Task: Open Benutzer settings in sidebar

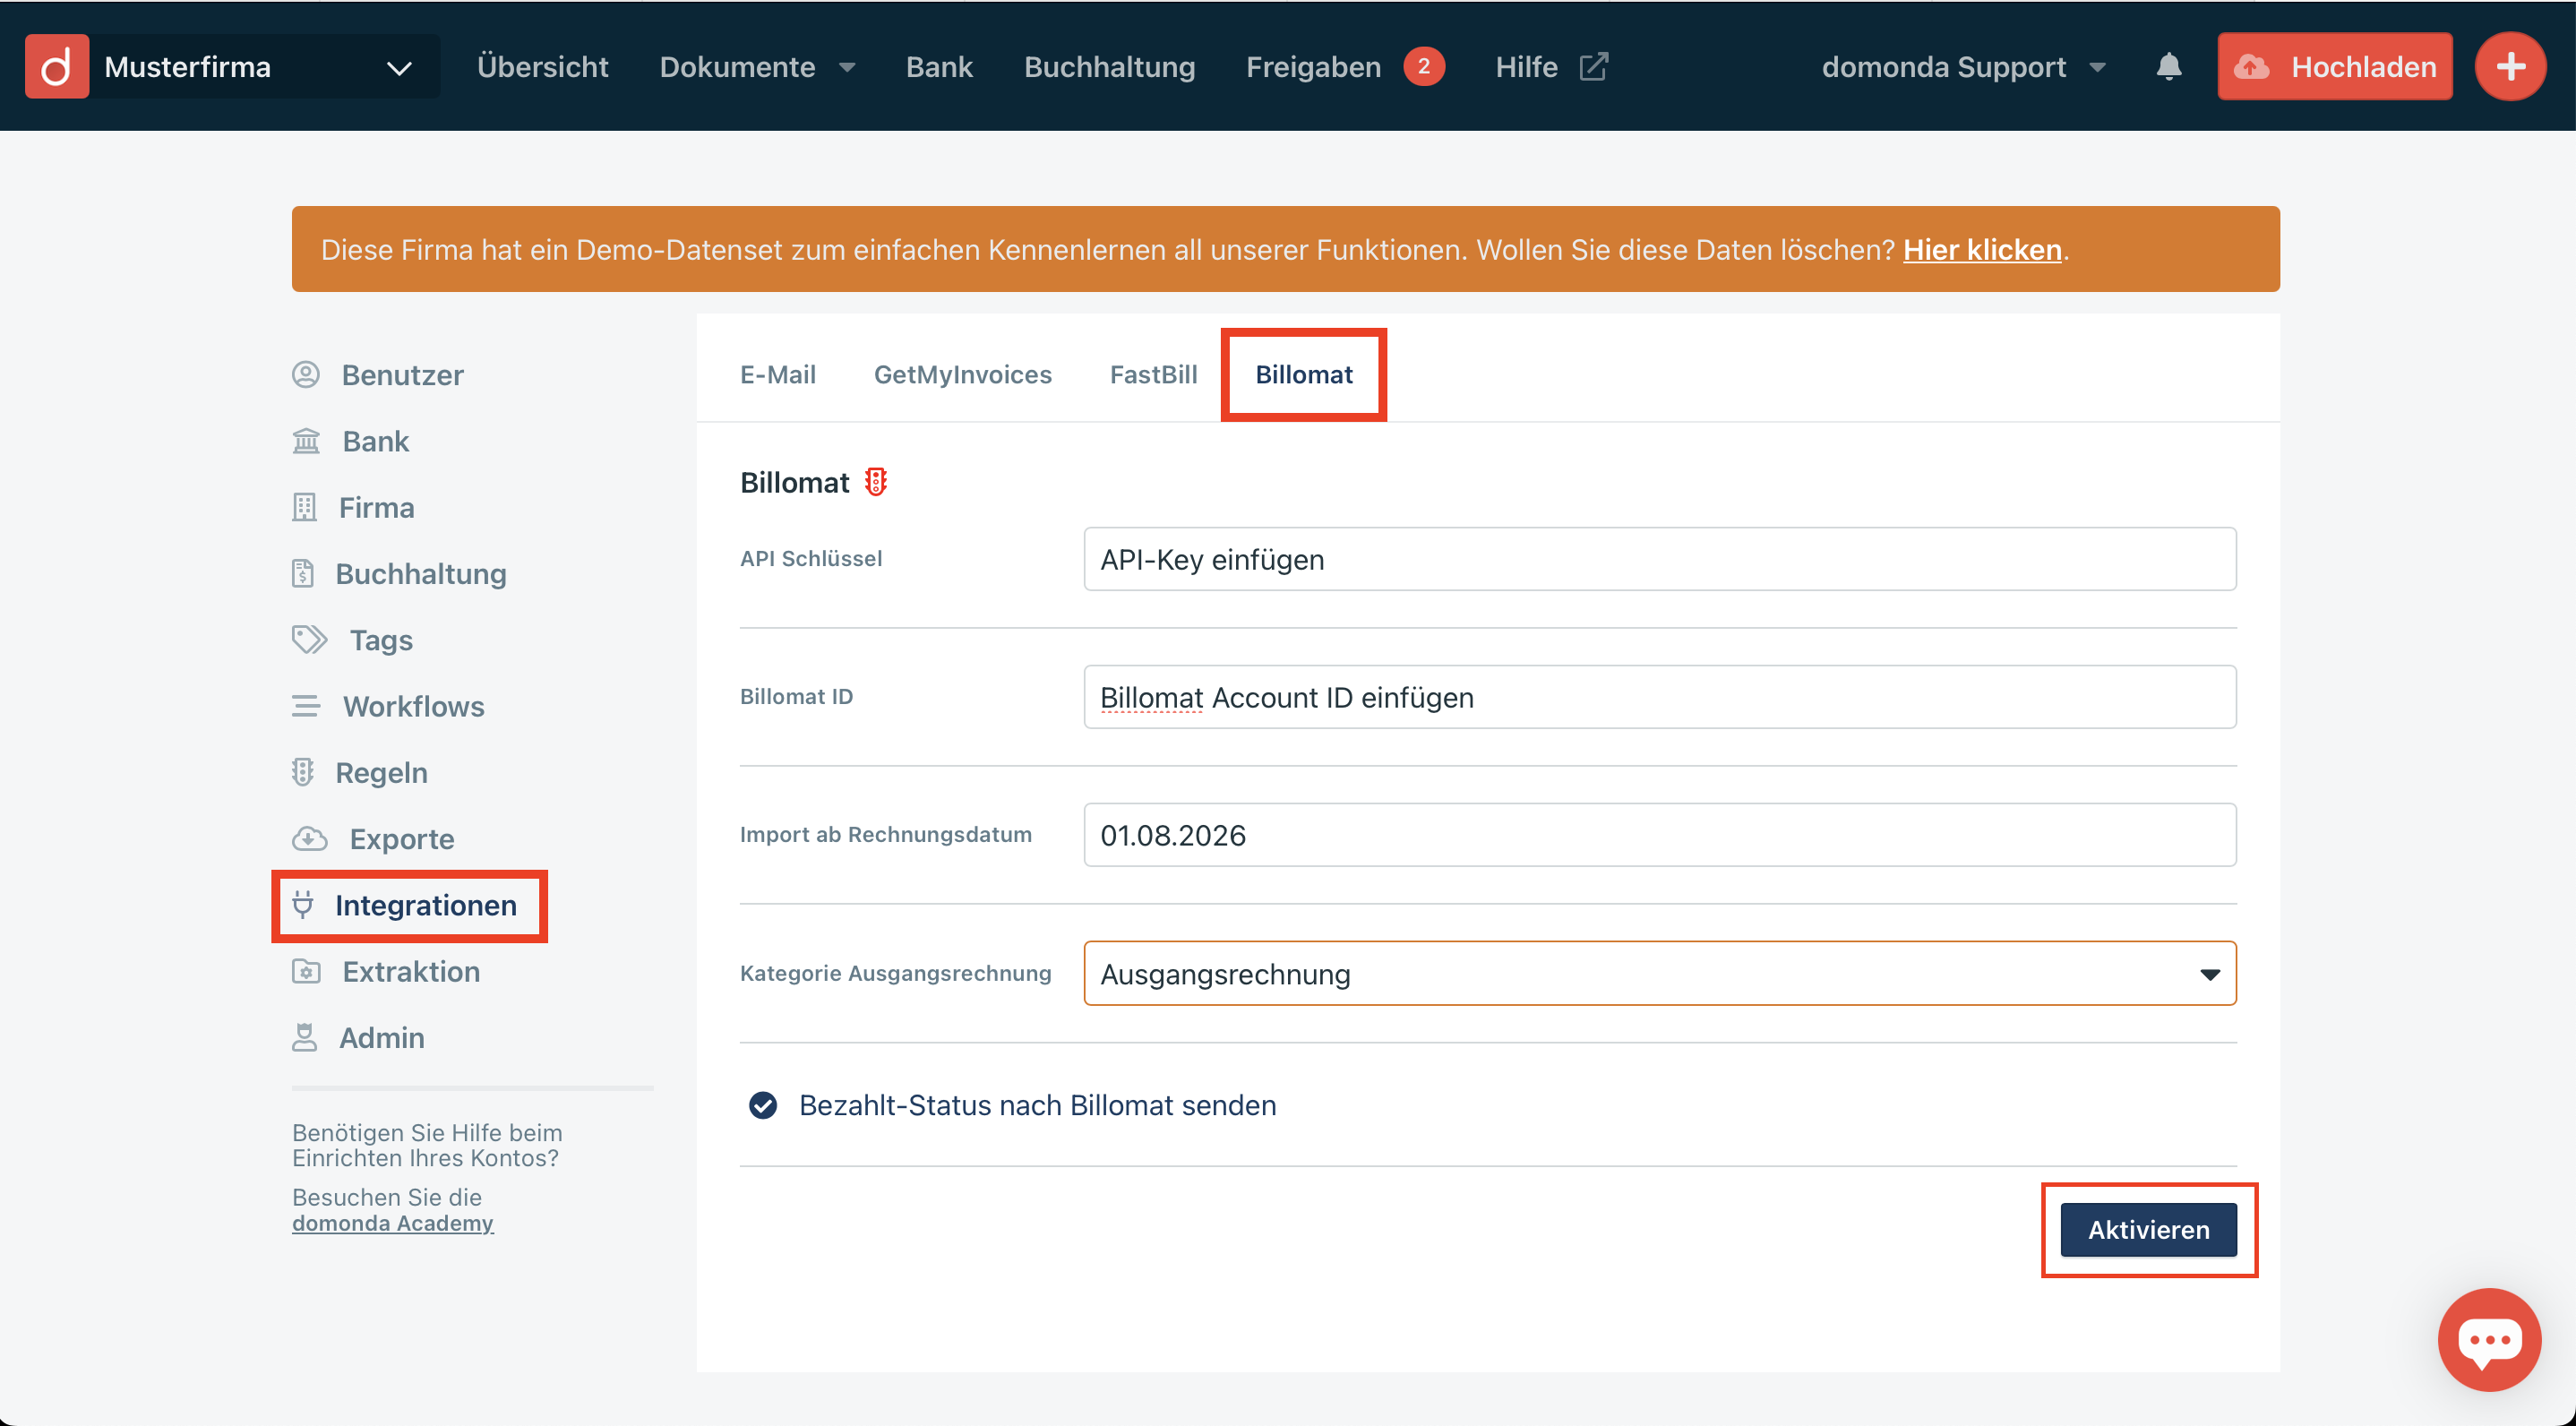Action: [x=403, y=374]
